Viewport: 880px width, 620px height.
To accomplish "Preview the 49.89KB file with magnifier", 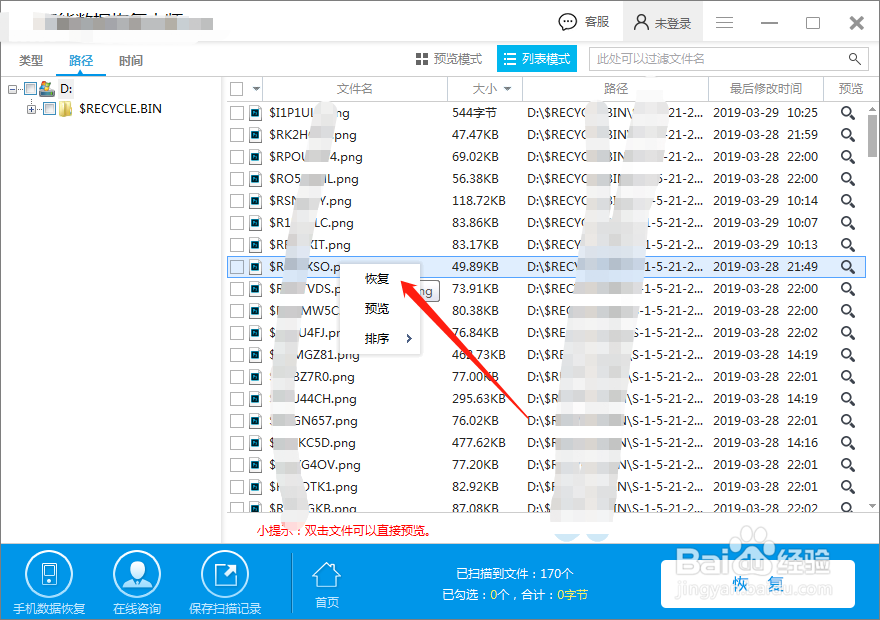I will tap(847, 267).
